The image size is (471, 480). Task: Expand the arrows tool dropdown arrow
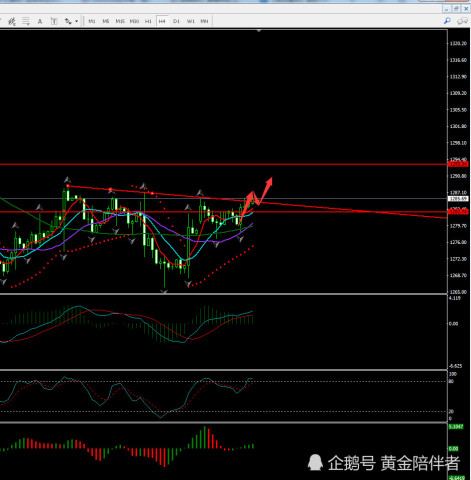pyautogui.click(x=77, y=21)
